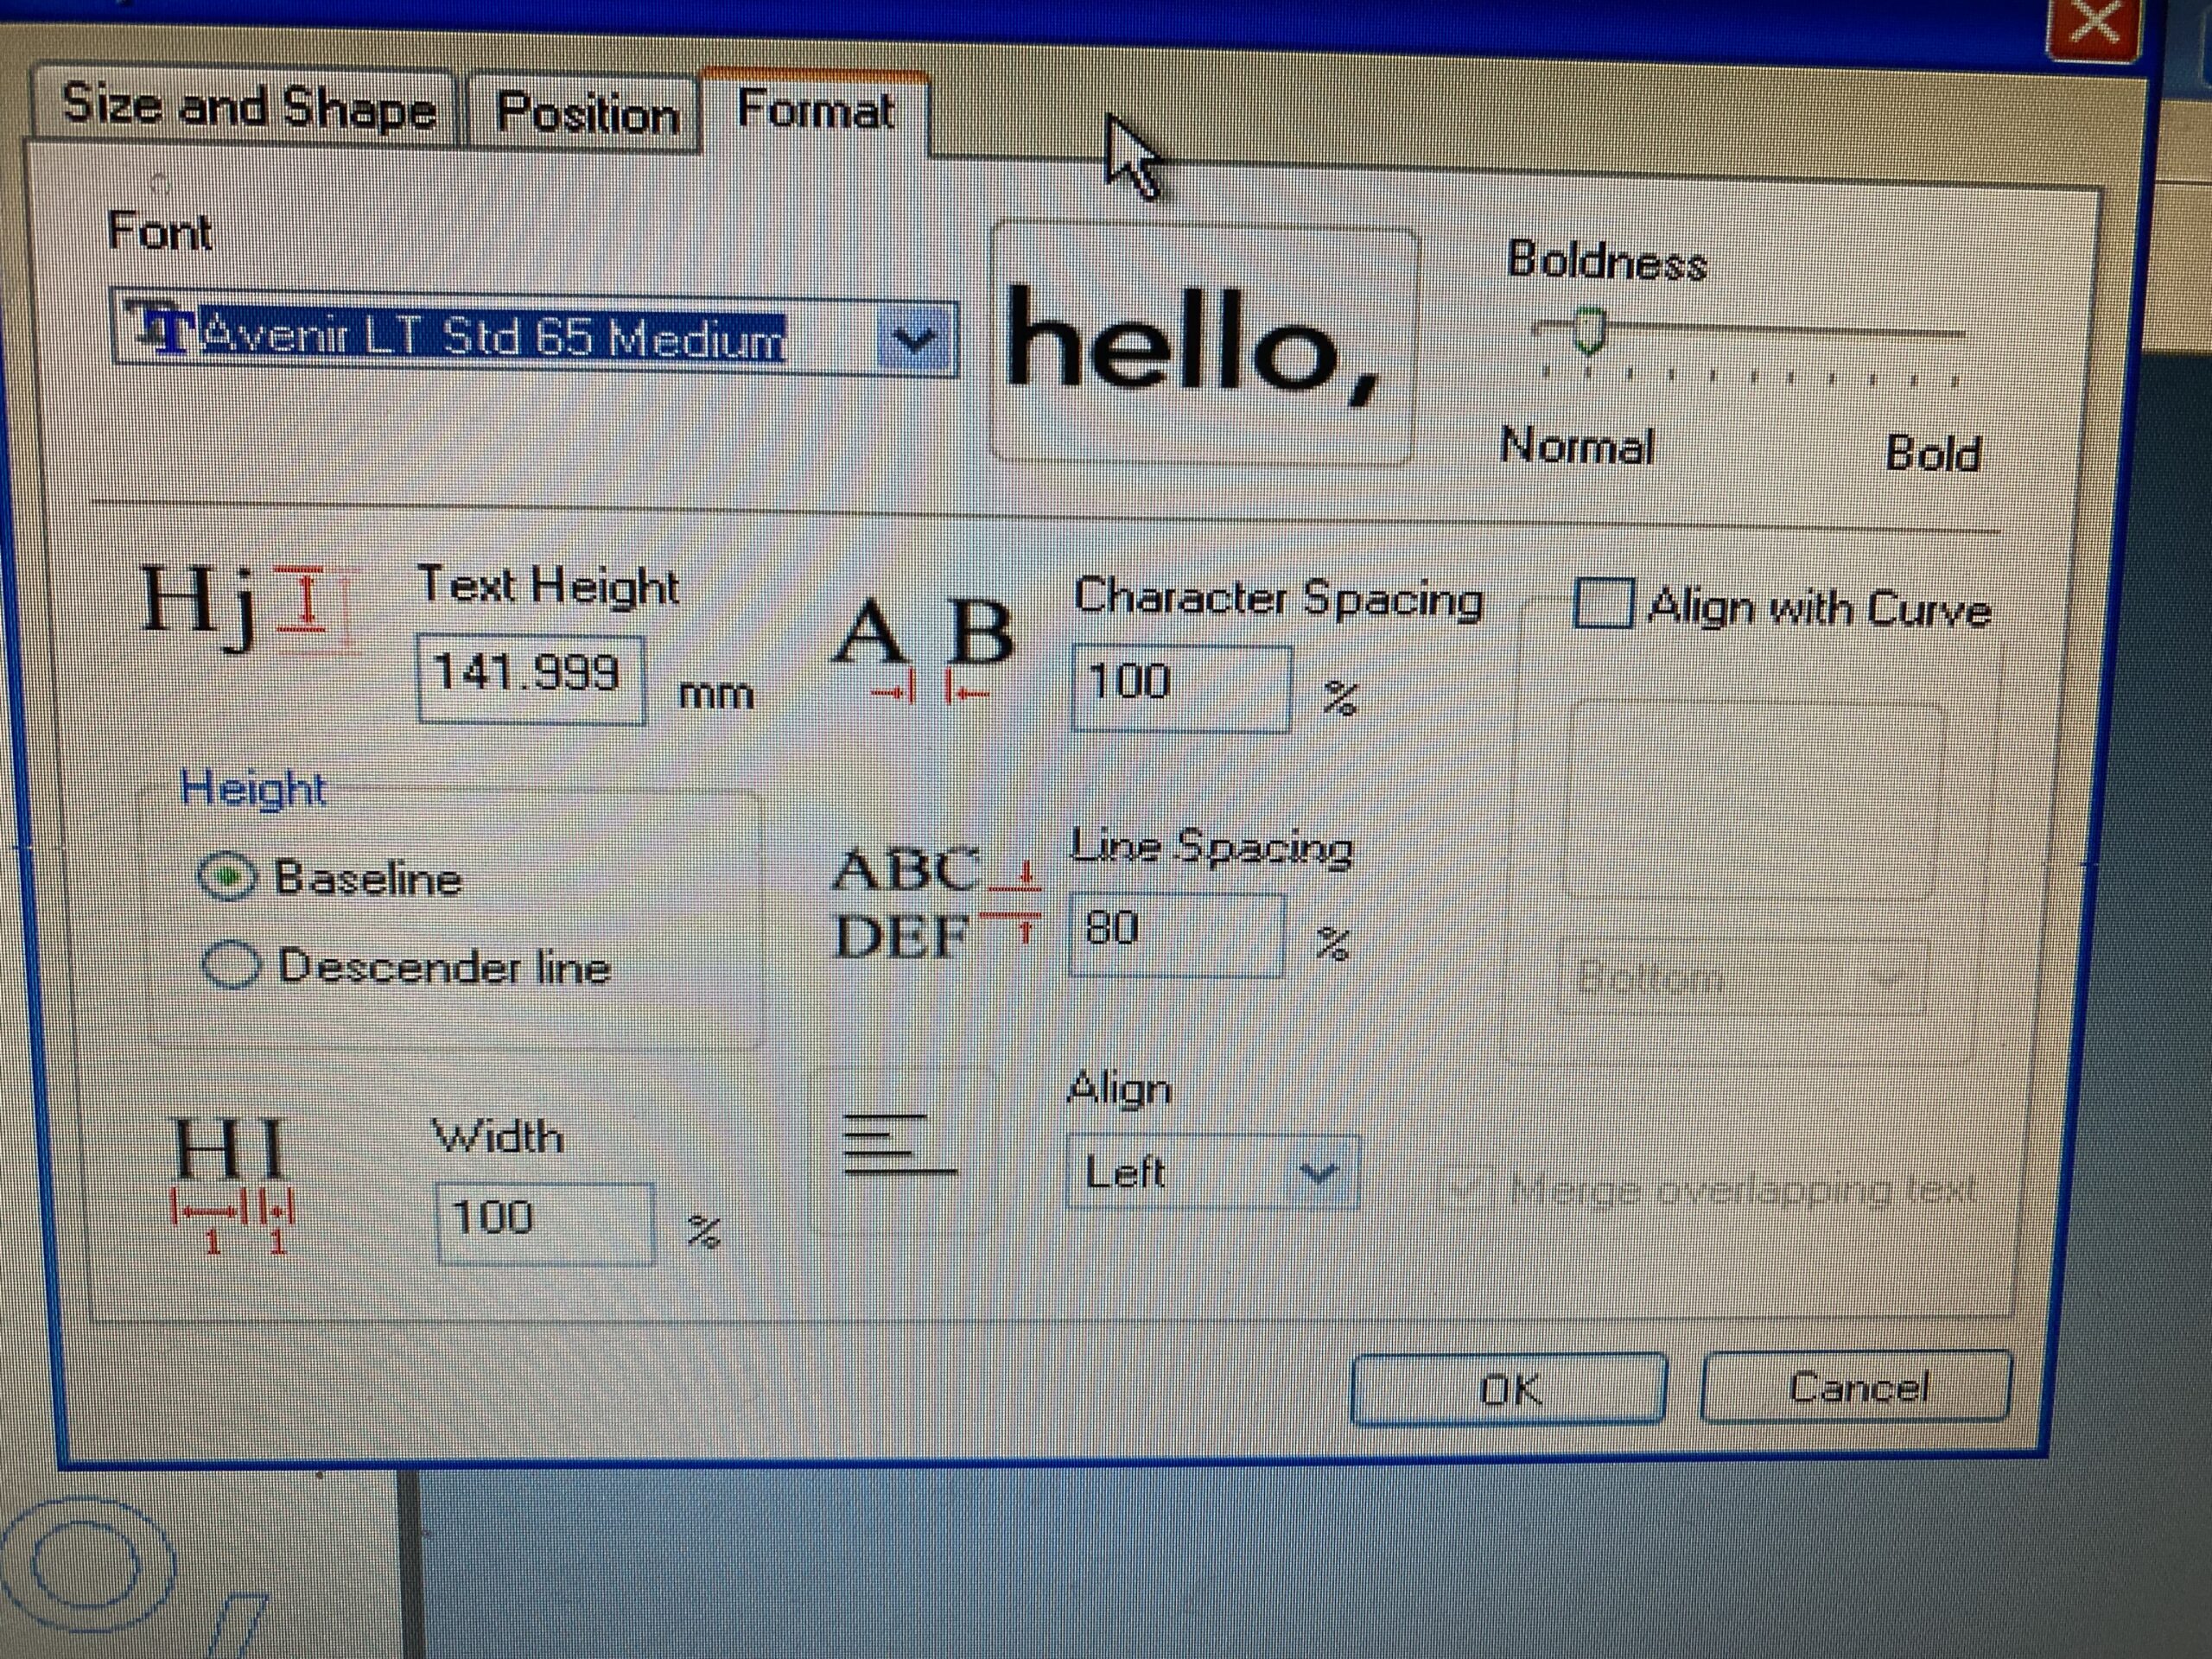Image resolution: width=2212 pixels, height=1659 pixels.
Task: Click the Text Height label
Action: pos(548,586)
